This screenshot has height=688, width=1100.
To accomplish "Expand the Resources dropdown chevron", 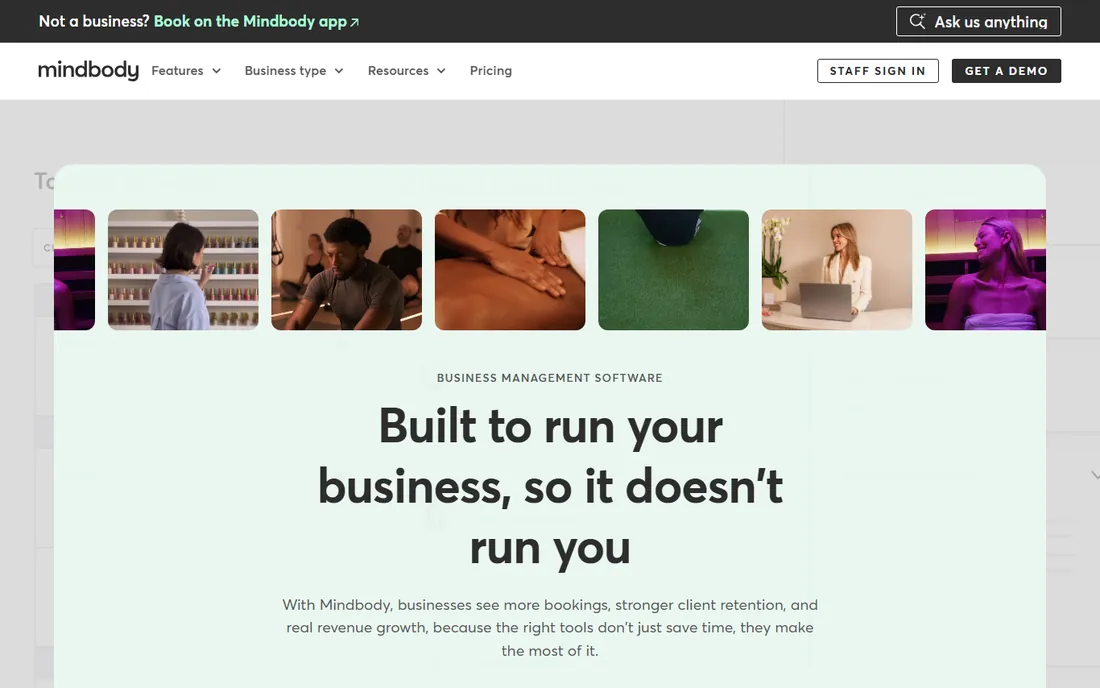I will point(441,71).
